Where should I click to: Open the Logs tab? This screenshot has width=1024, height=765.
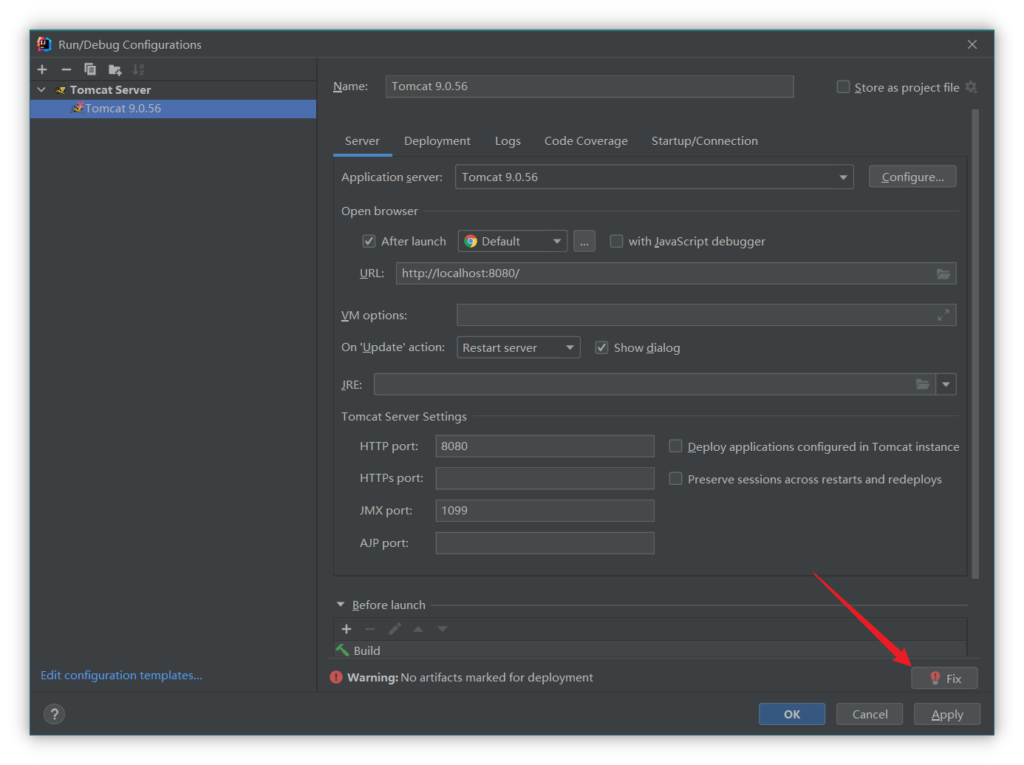tap(507, 141)
